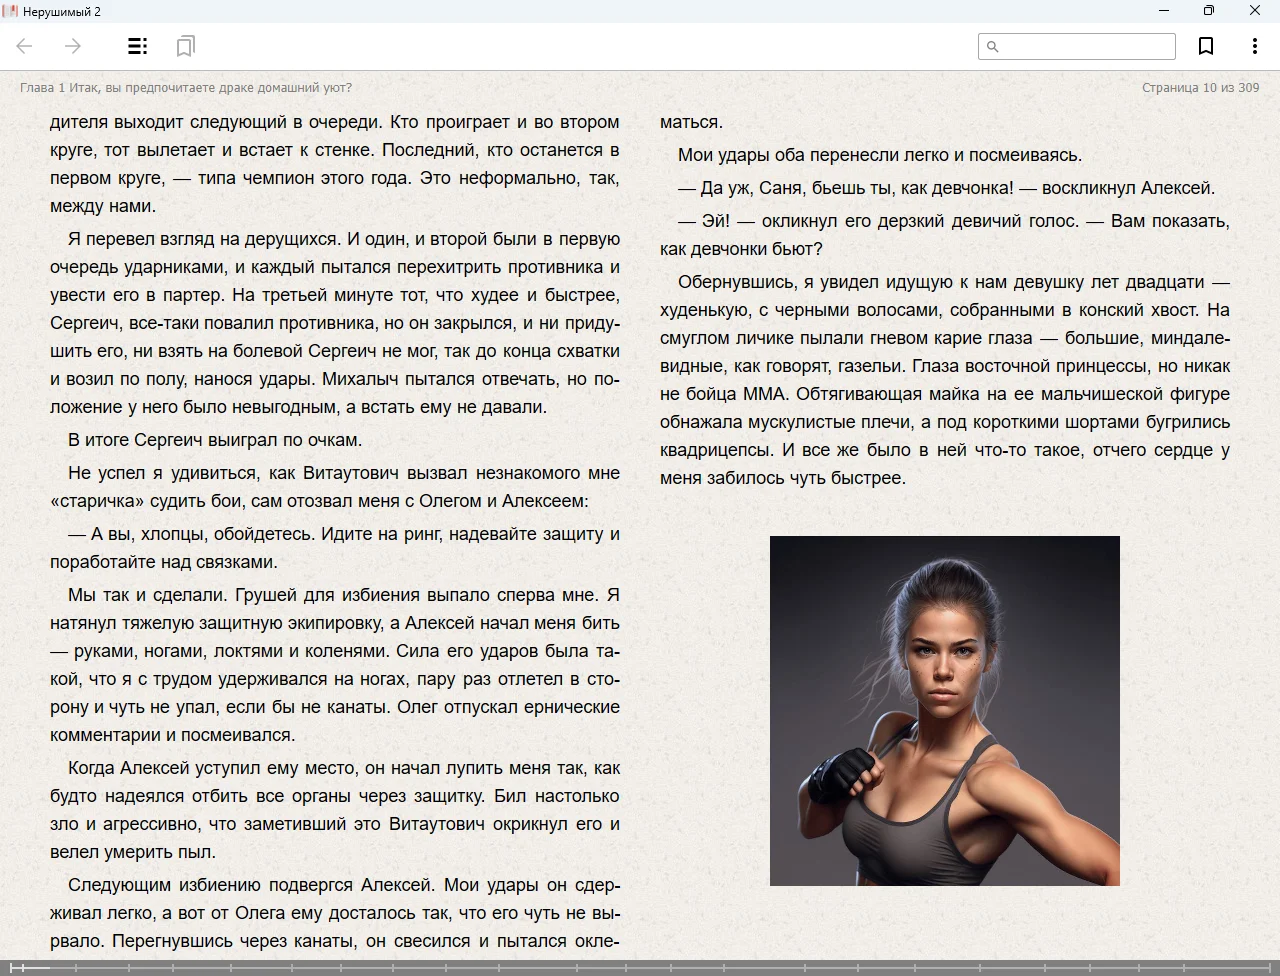Image resolution: width=1280 pixels, height=976 pixels.
Task: Open the table of contents
Action: coord(138,46)
